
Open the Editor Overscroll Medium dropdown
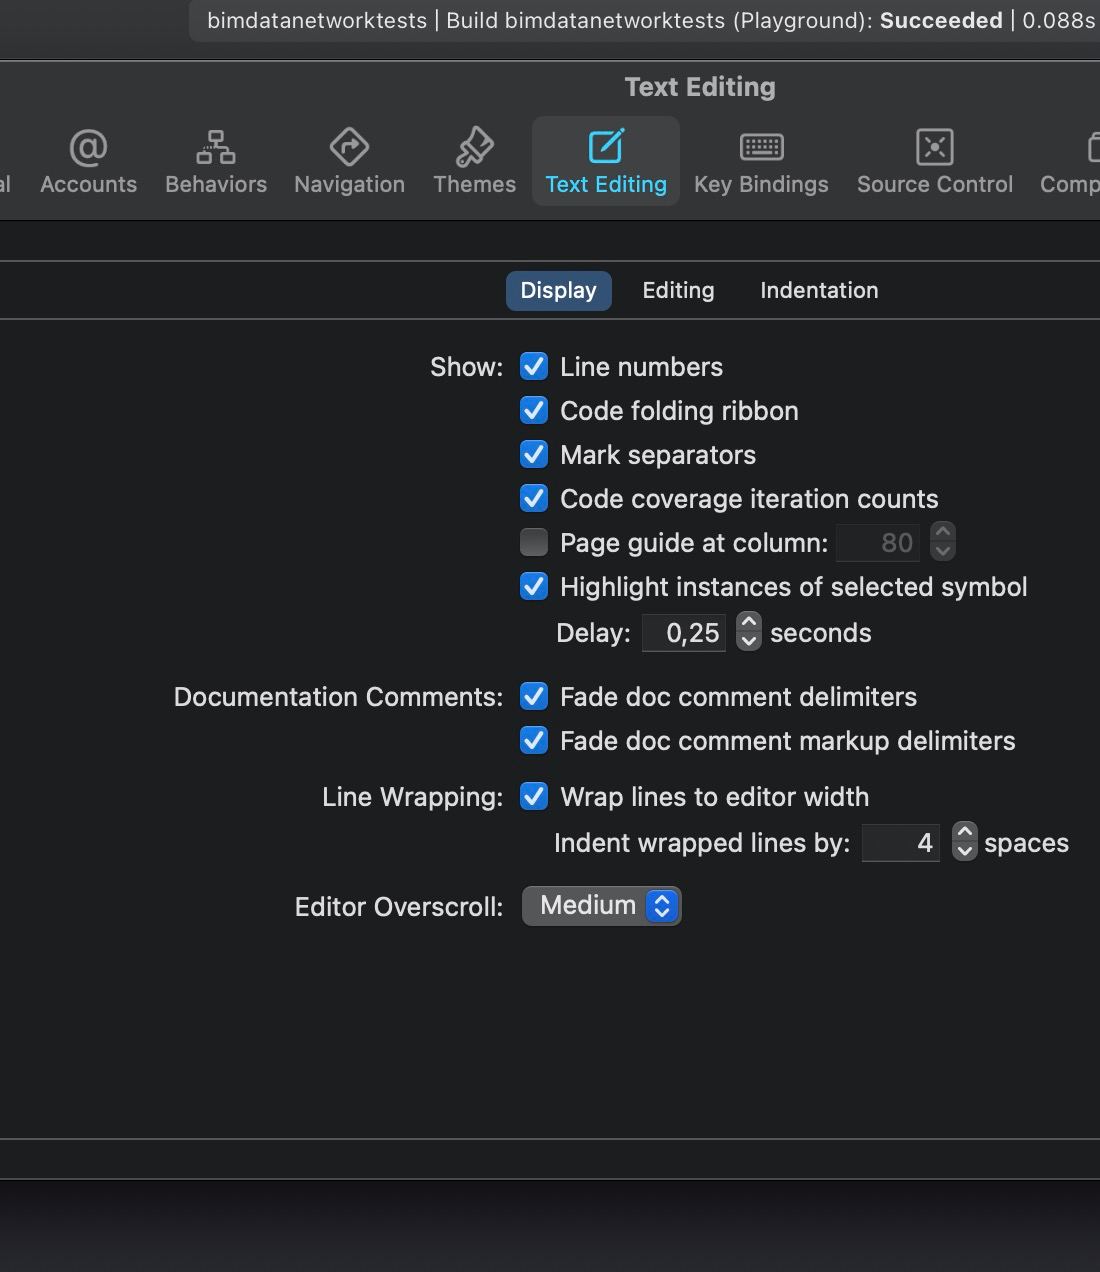pos(601,906)
